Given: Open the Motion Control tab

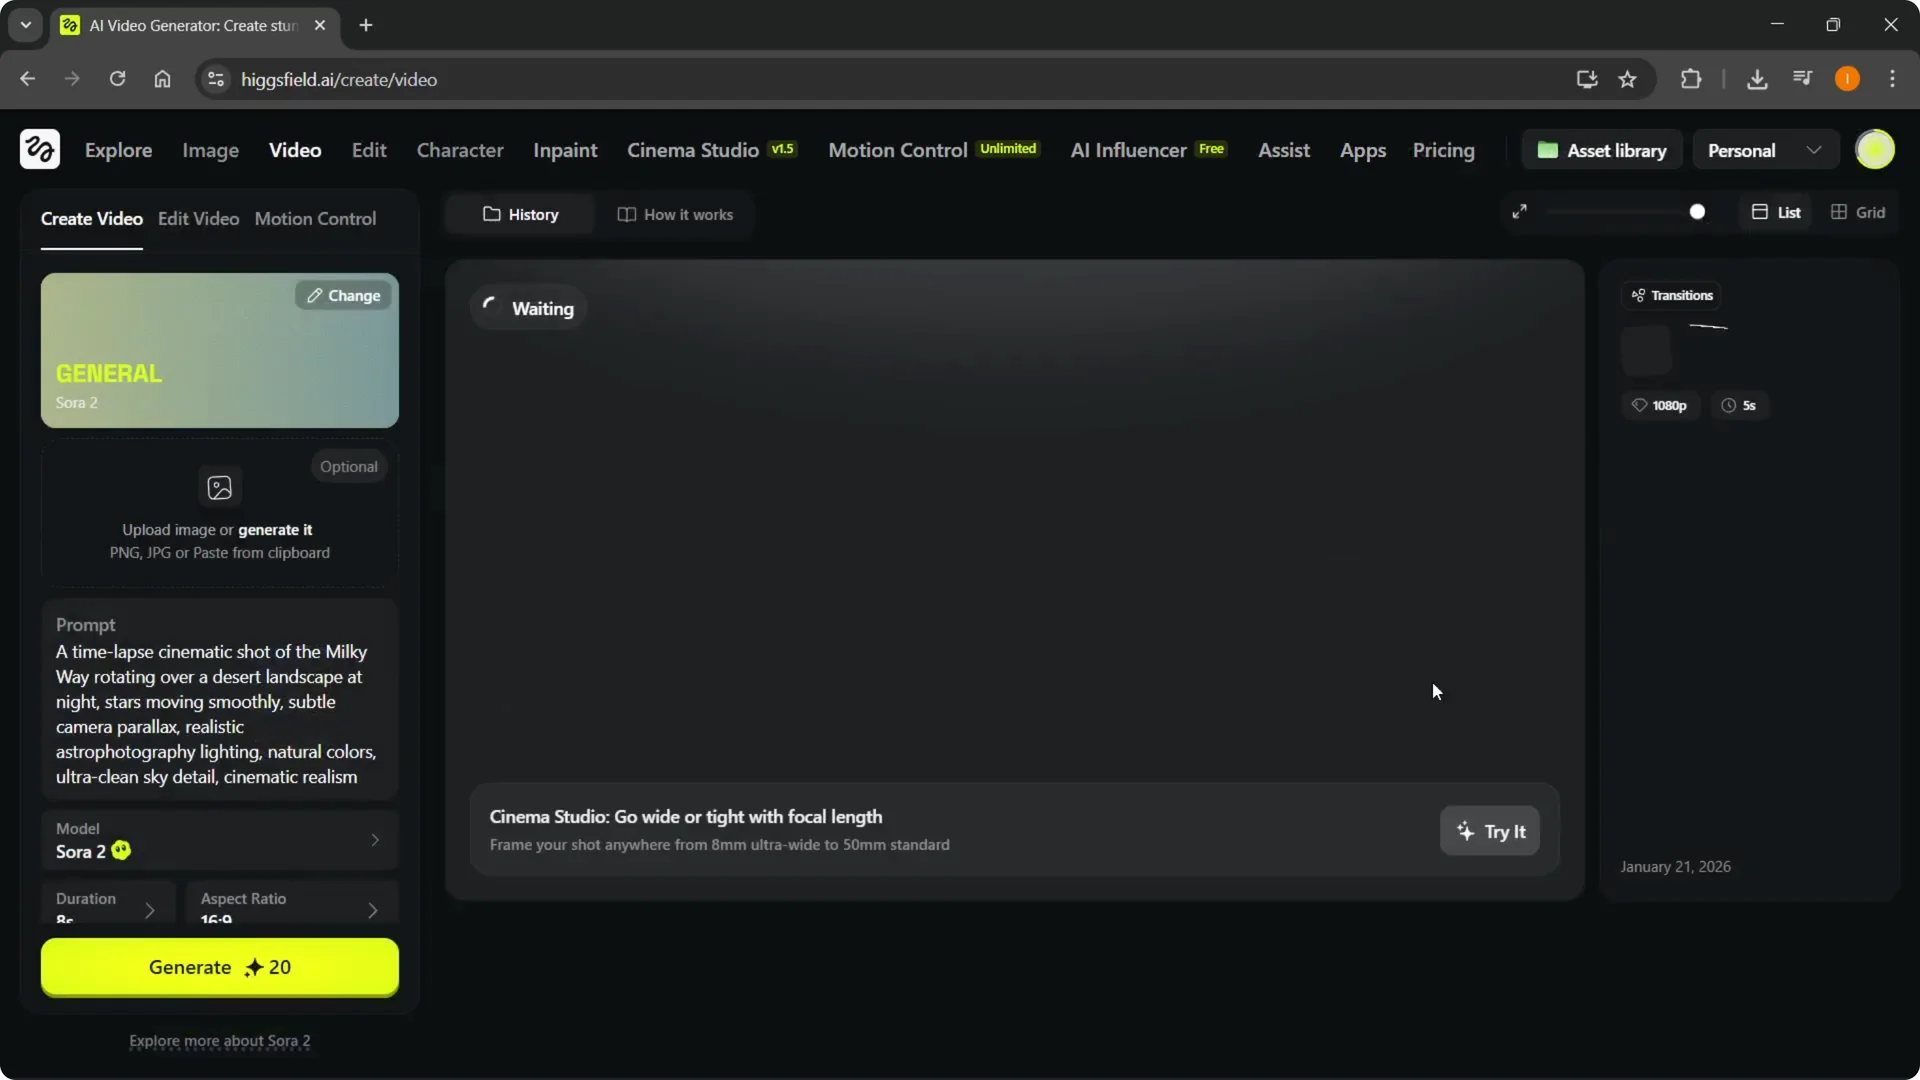Looking at the screenshot, I should [x=316, y=219].
